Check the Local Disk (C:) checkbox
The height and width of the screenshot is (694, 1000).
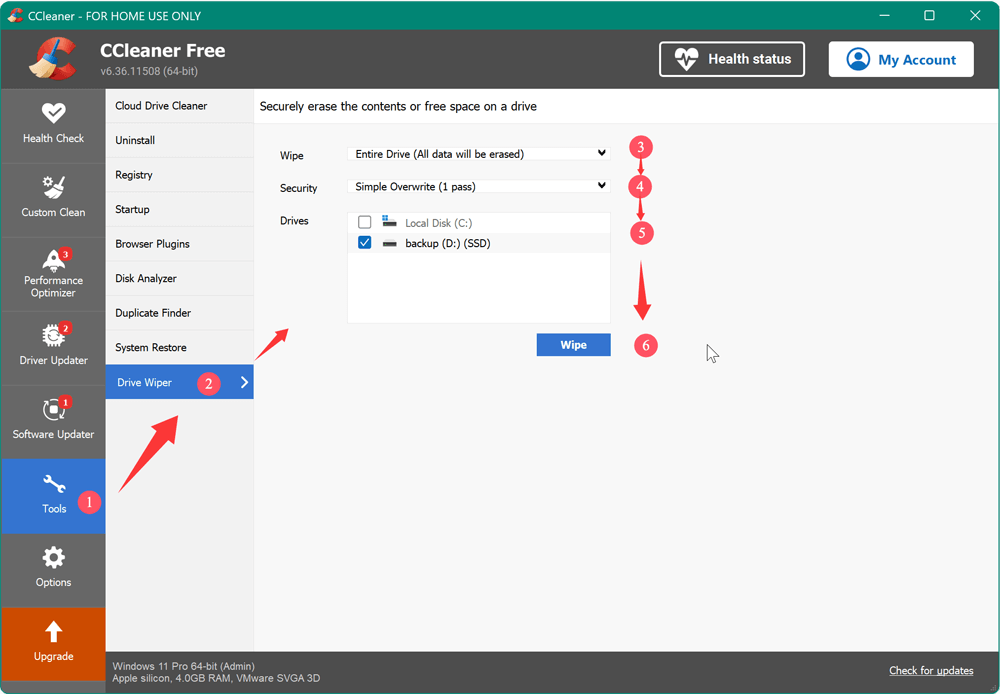point(364,223)
